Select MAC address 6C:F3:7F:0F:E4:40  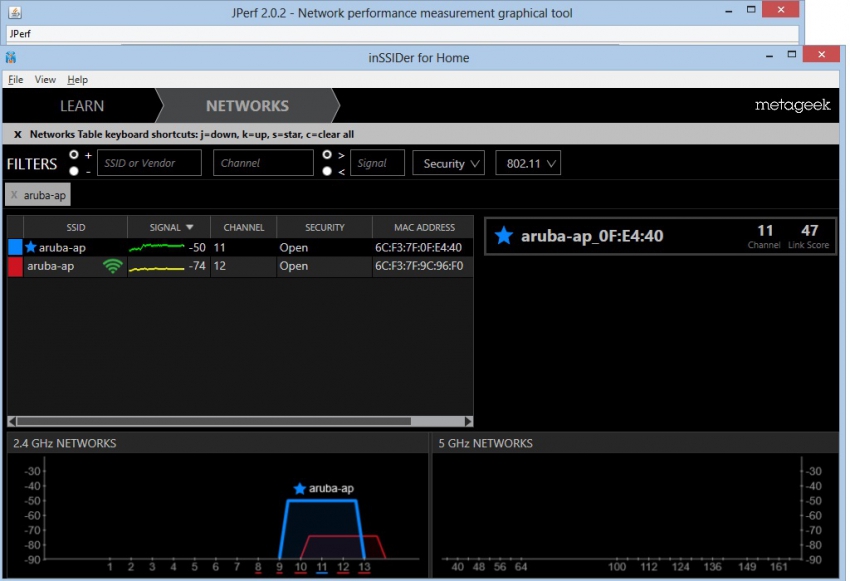click(x=418, y=248)
